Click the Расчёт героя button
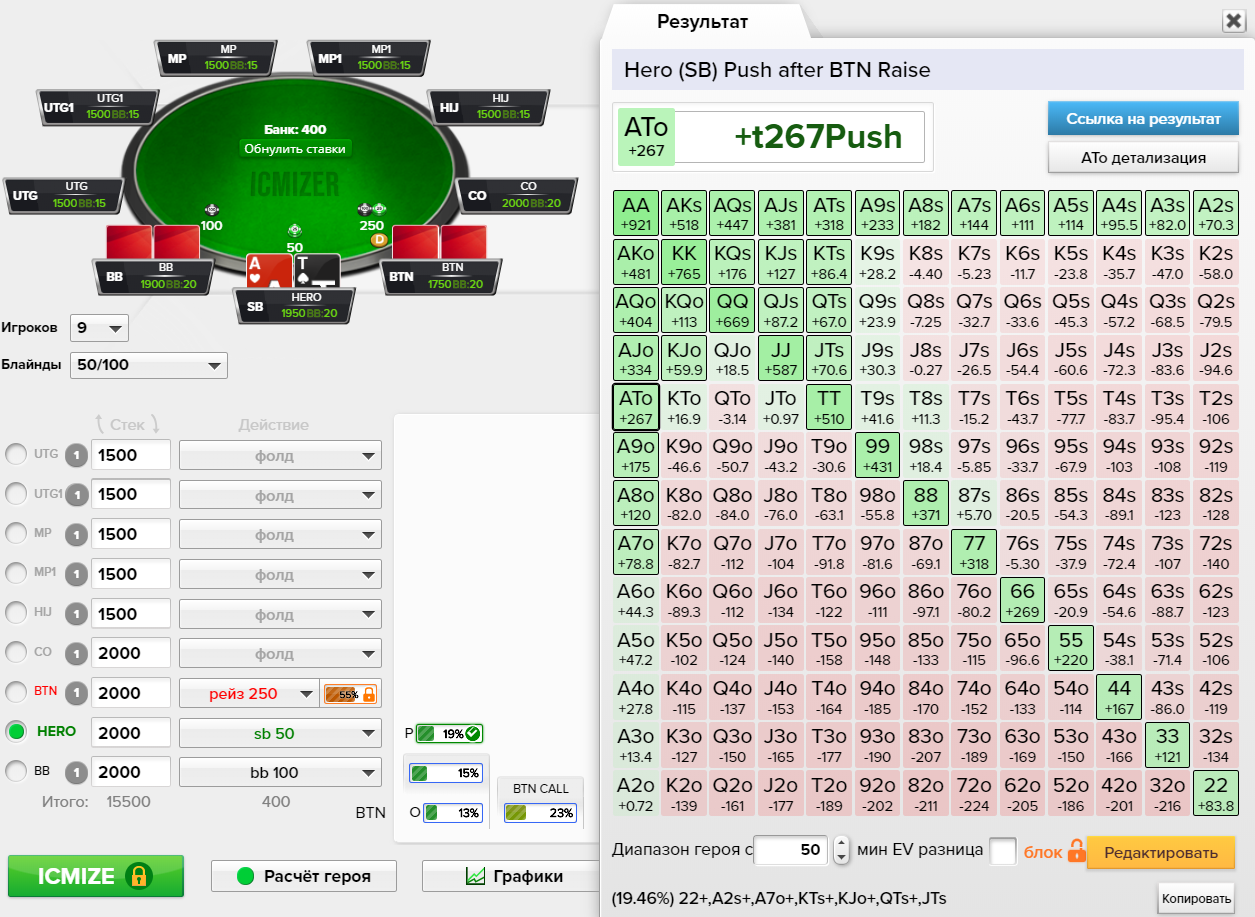 coord(304,876)
